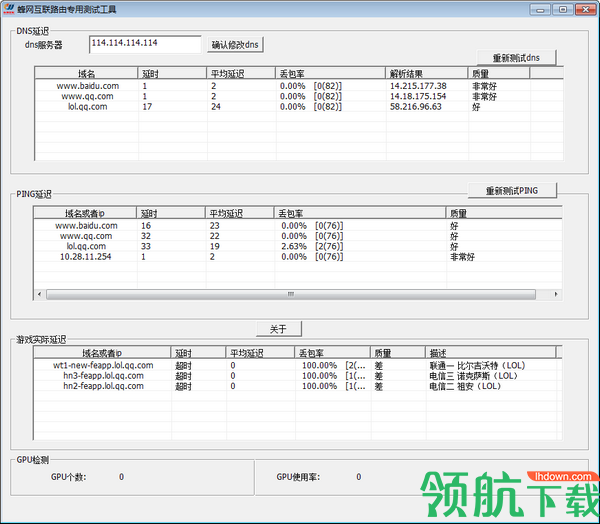Close the window

pyautogui.click(x=585, y=10)
